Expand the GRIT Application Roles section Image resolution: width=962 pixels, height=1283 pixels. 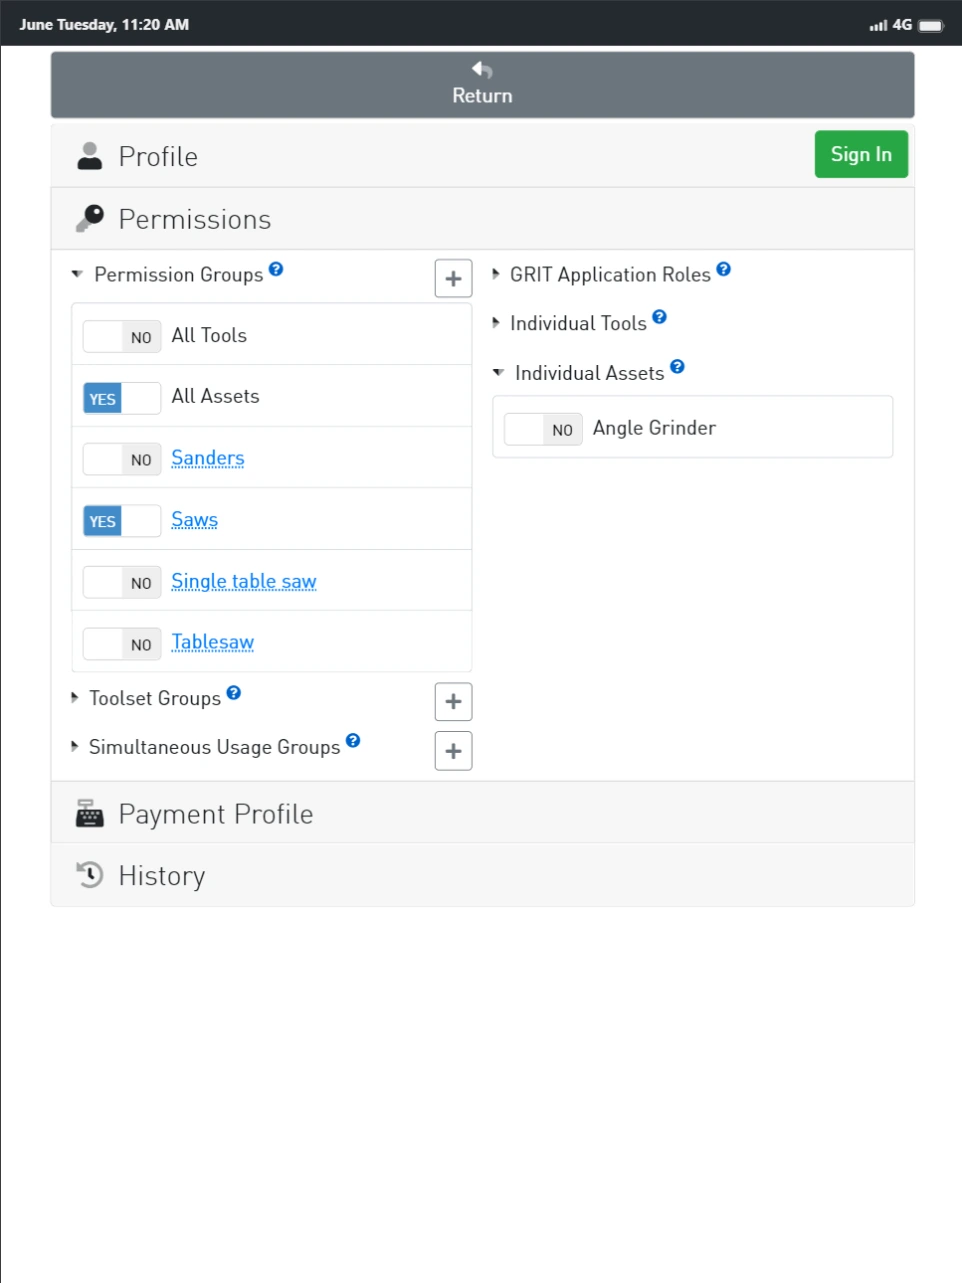496,274
